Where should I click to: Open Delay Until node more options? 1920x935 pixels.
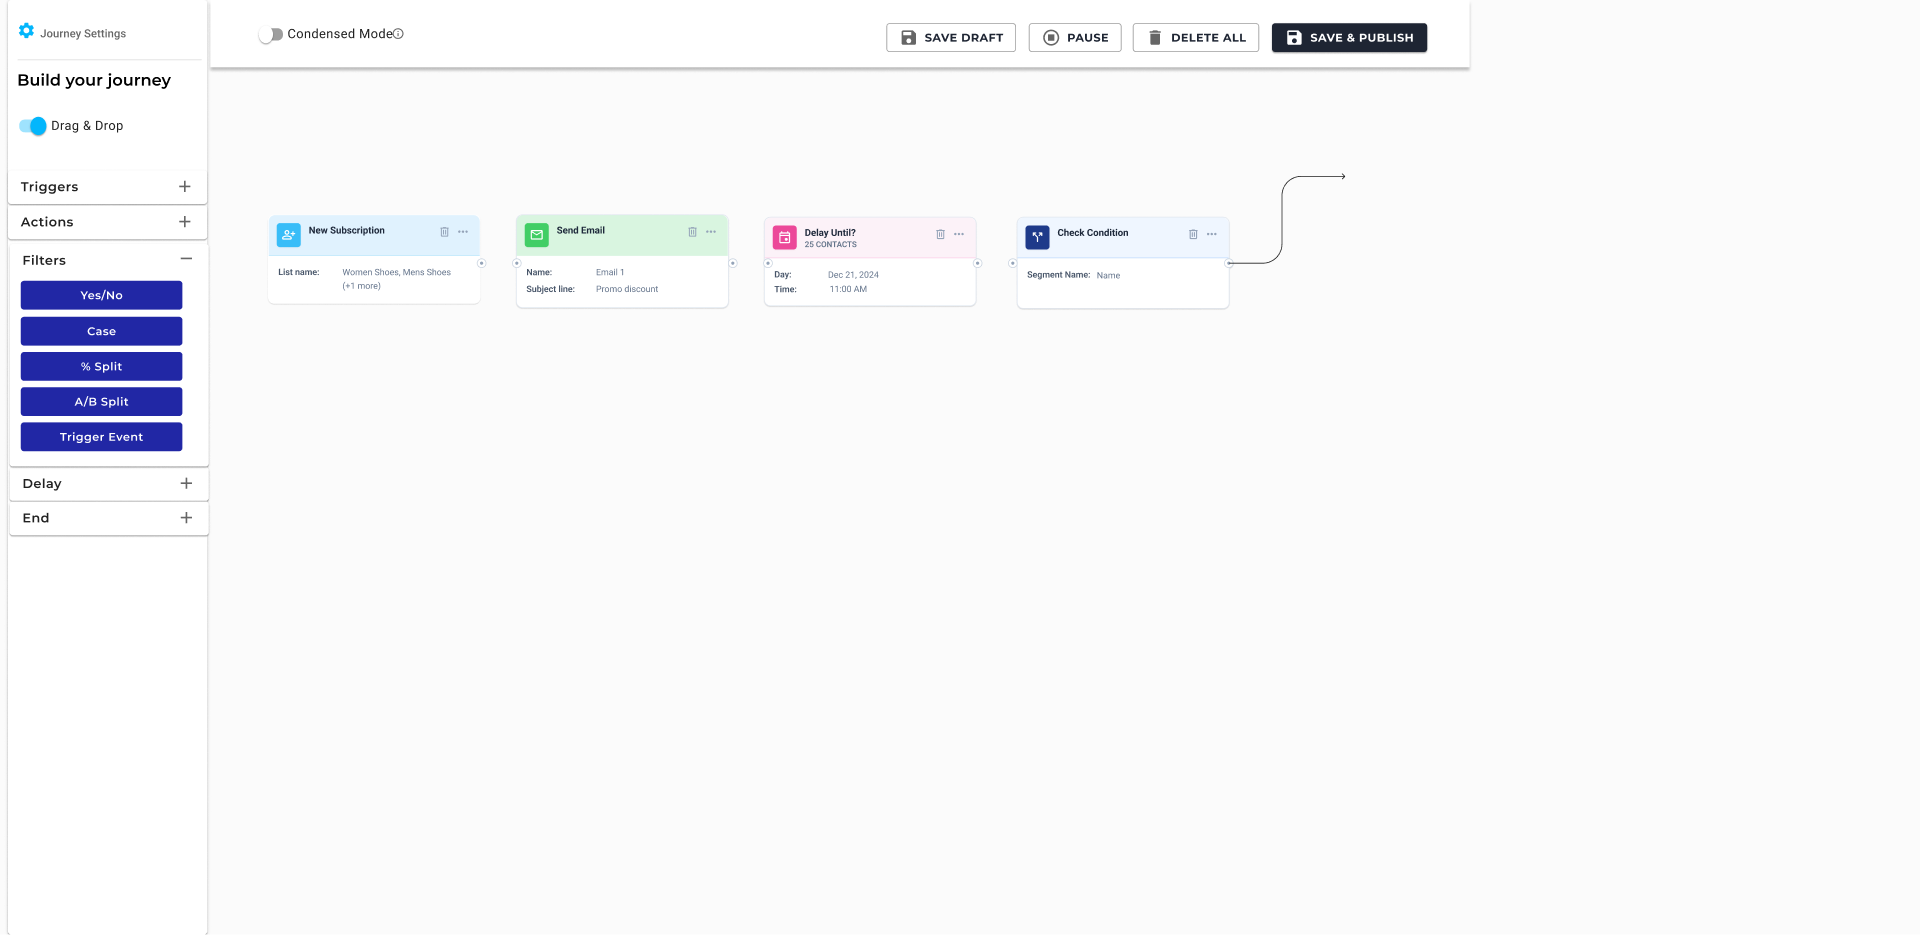click(959, 234)
